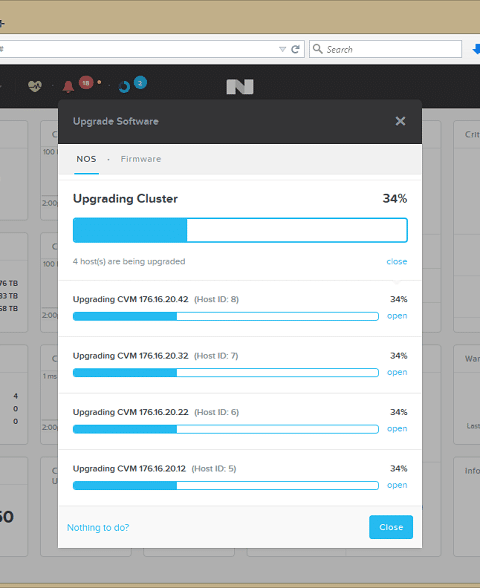Select the NOS tab

pyautogui.click(x=86, y=159)
